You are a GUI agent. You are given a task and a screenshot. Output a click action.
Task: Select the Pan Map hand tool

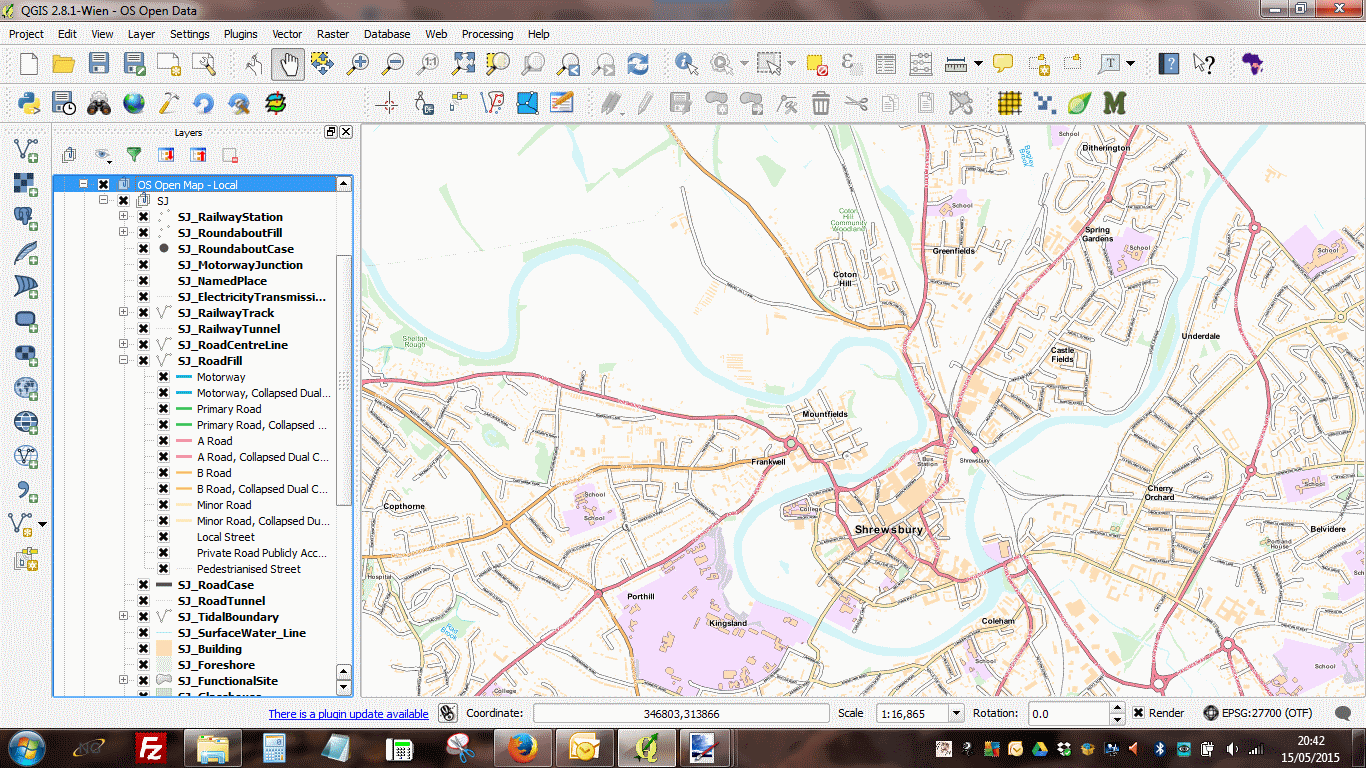[x=288, y=64]
